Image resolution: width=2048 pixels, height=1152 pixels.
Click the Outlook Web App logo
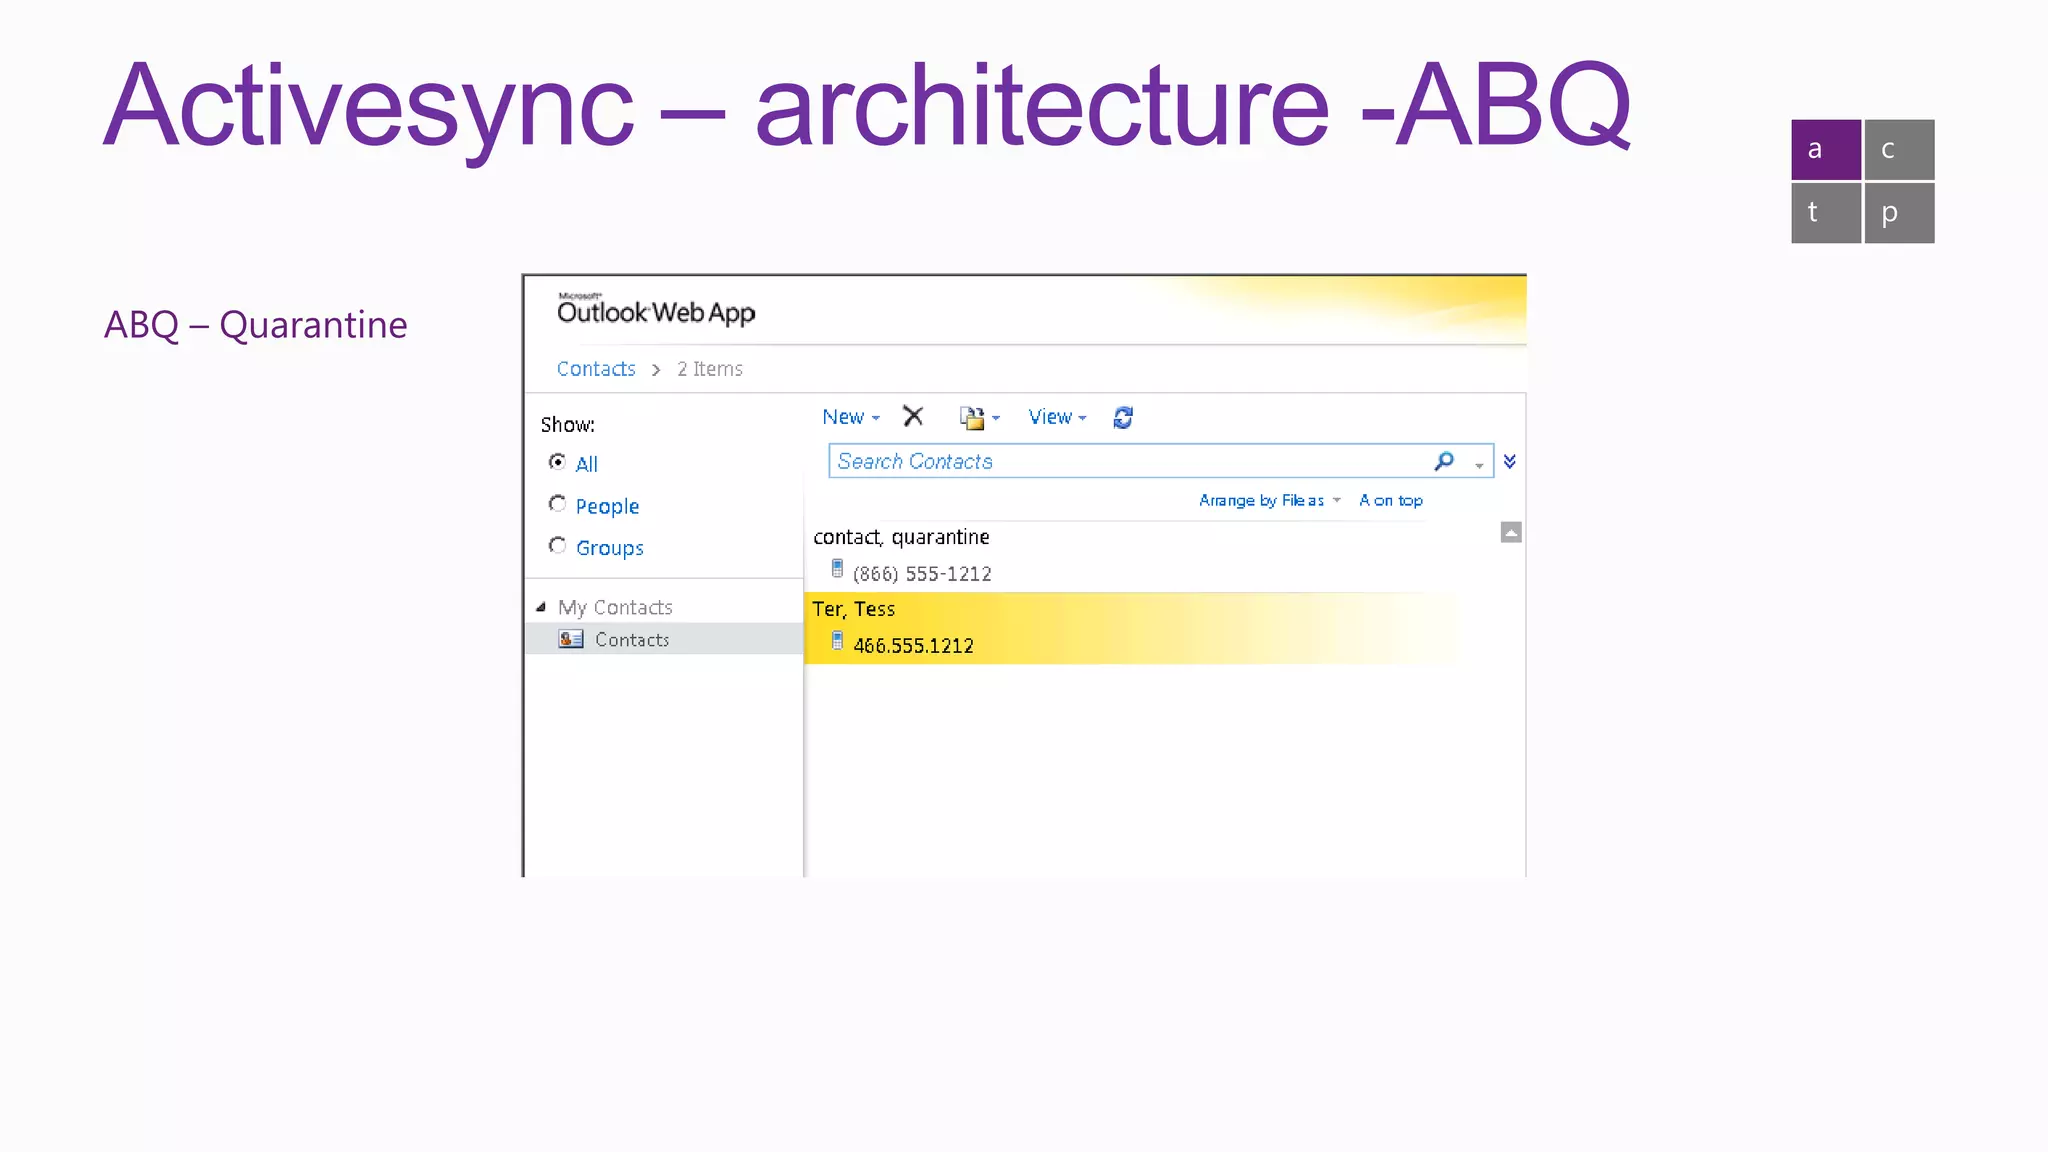pos(655,310)
